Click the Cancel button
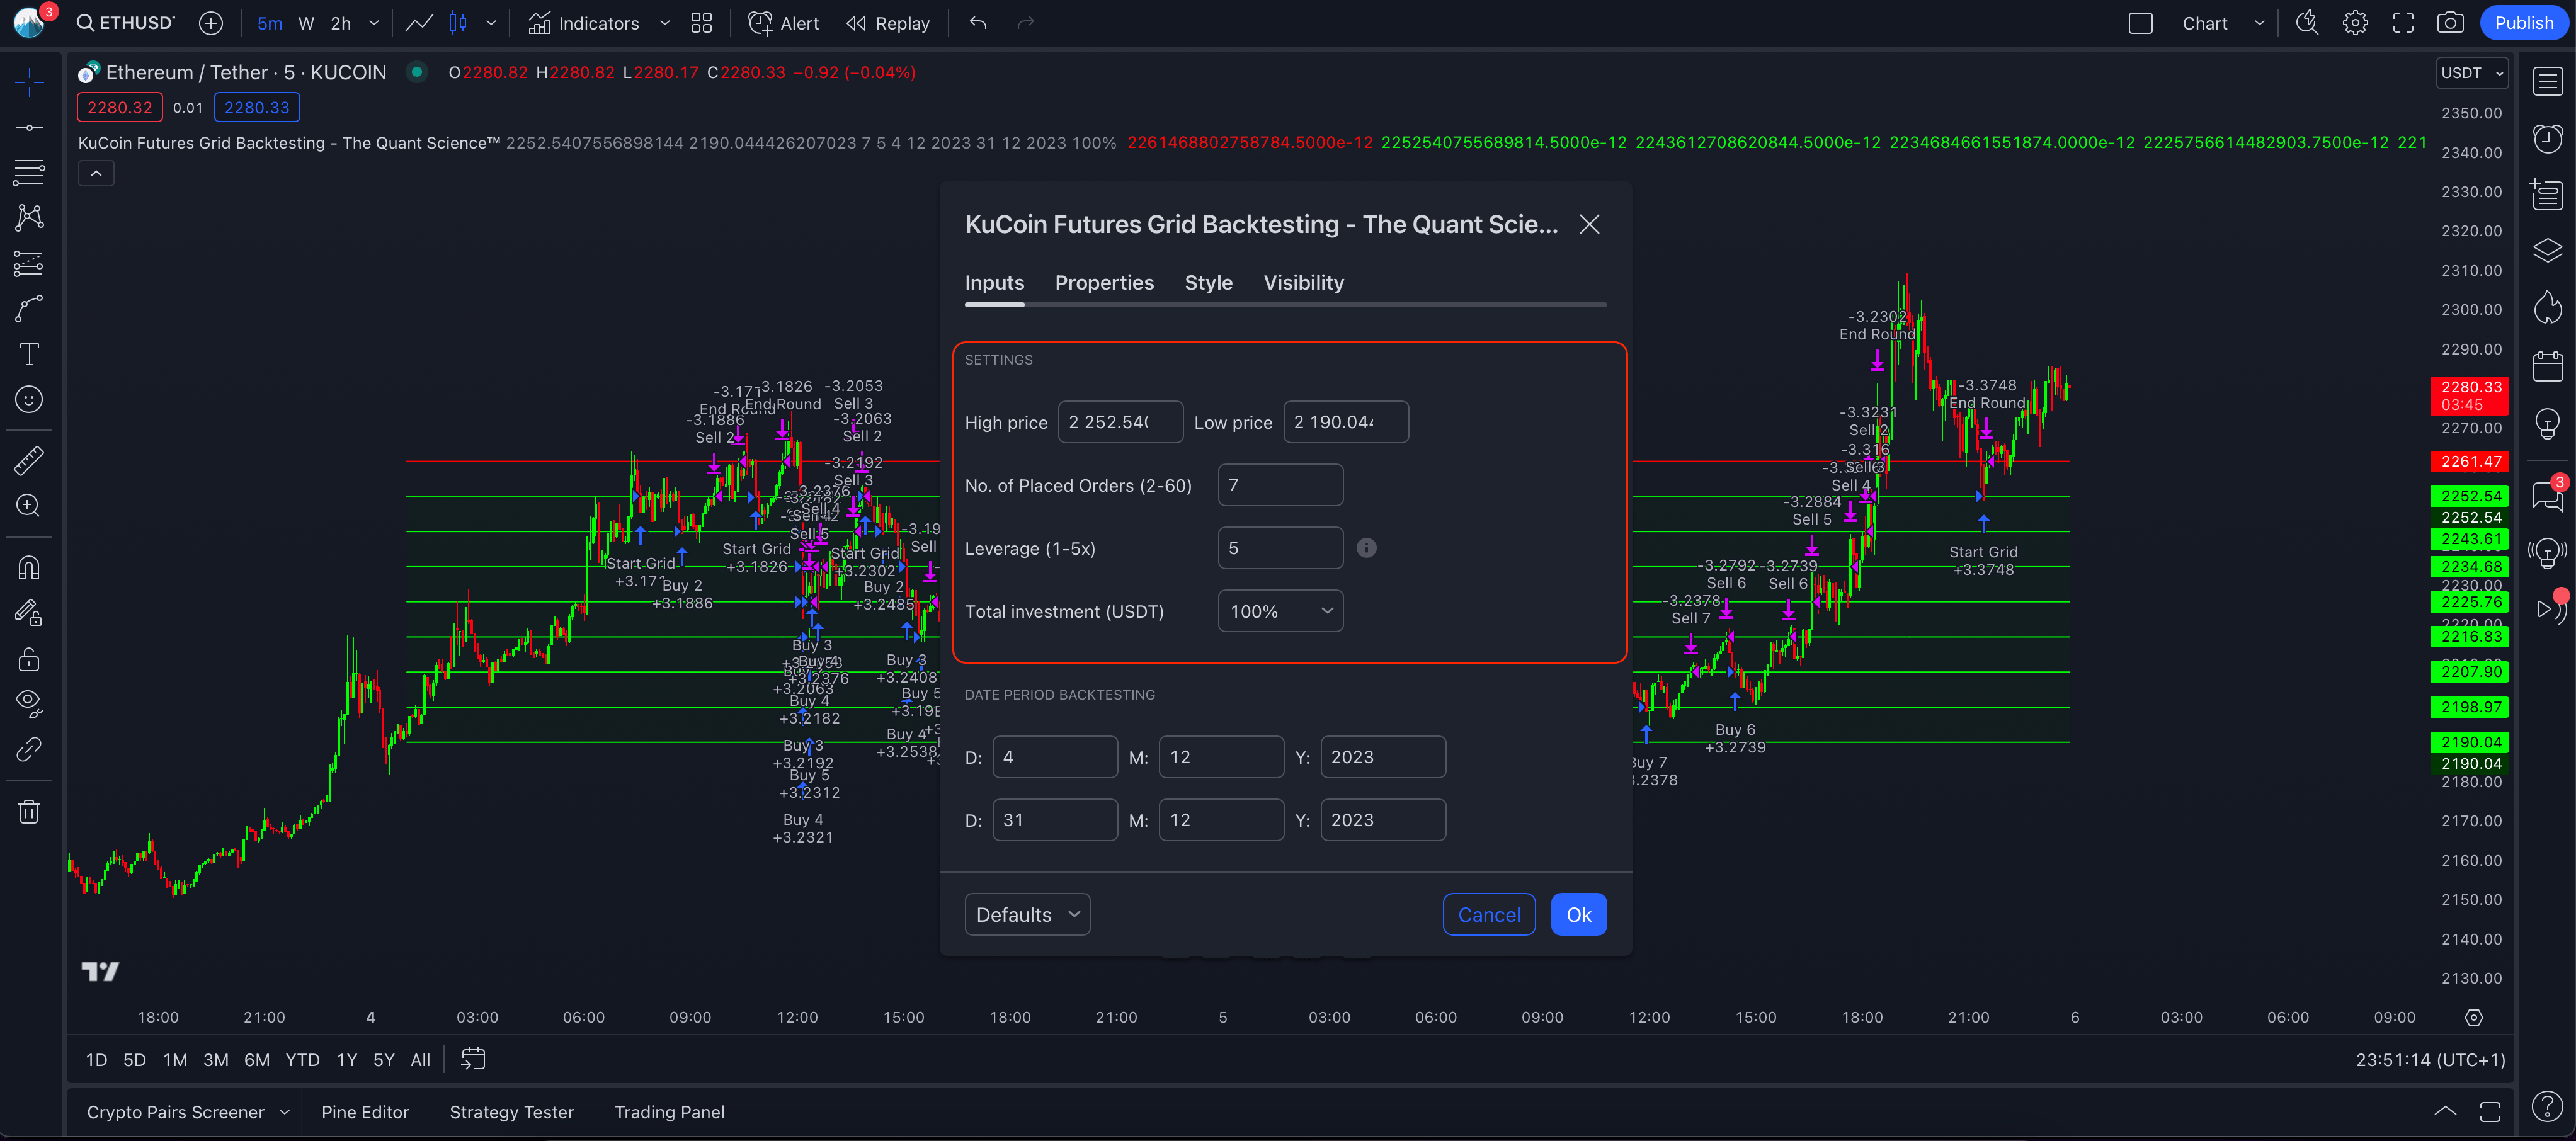This screenshot has height=1141, width=2576. click(x=1488, y=914)
